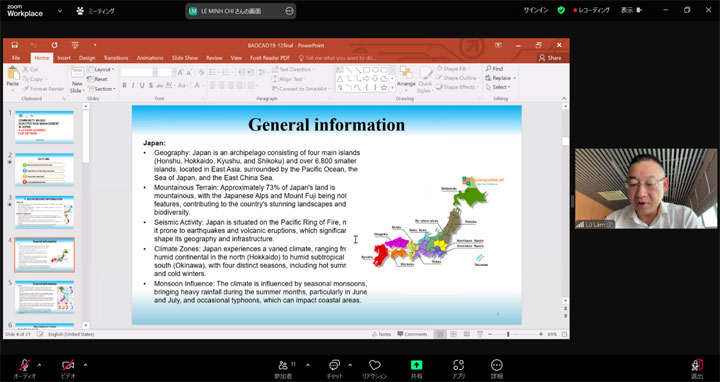Click the sign in link
720x382 pixels.
[536, 10]
